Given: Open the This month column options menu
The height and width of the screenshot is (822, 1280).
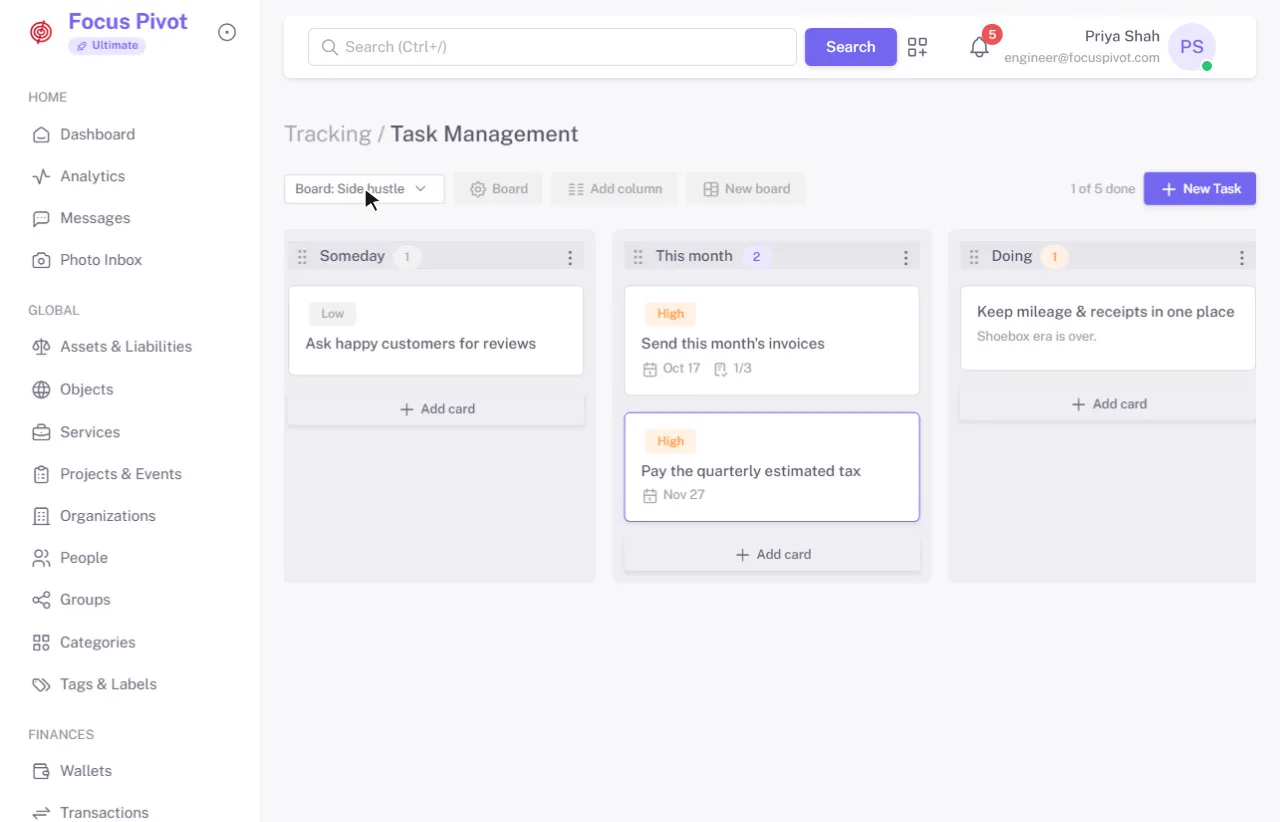Looking at the screenshot, I should click(x=906, y=258).
